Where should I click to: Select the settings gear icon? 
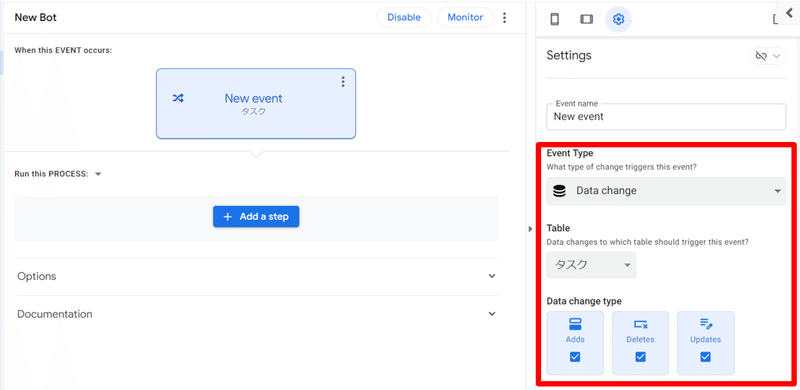tap(618, 19)
